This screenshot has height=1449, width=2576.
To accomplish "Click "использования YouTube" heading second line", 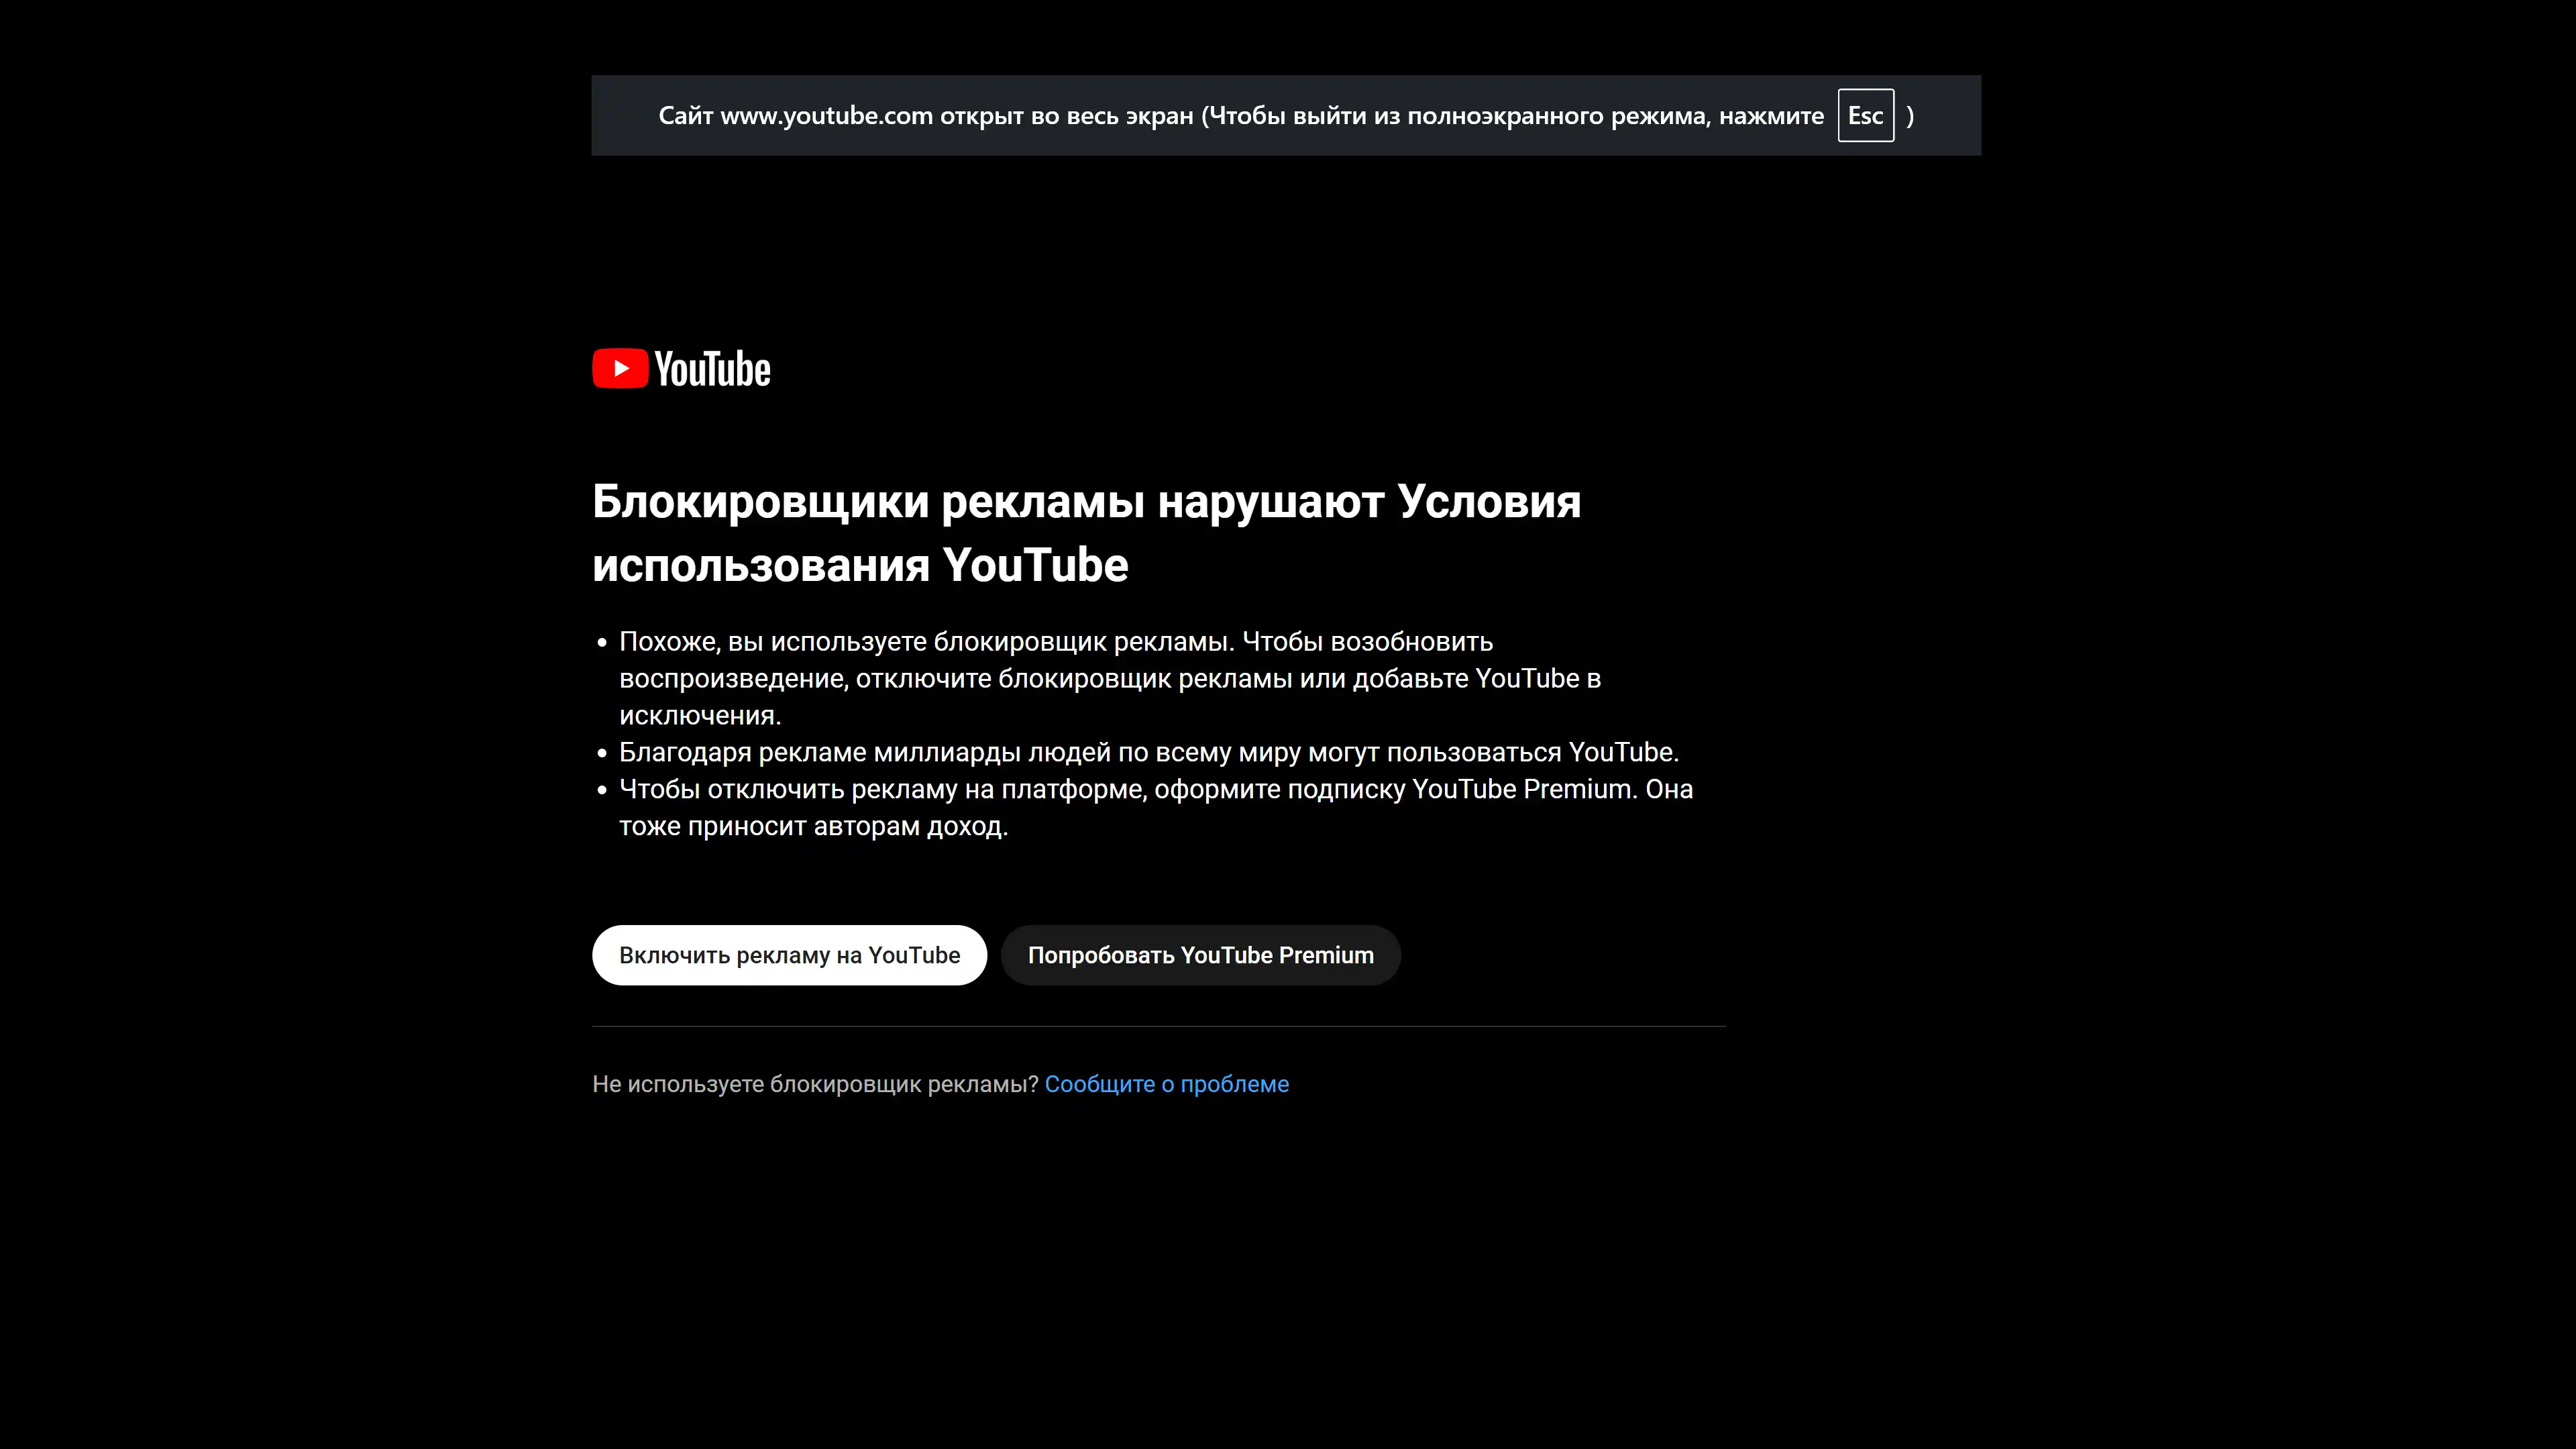I will tap(860, 565).
